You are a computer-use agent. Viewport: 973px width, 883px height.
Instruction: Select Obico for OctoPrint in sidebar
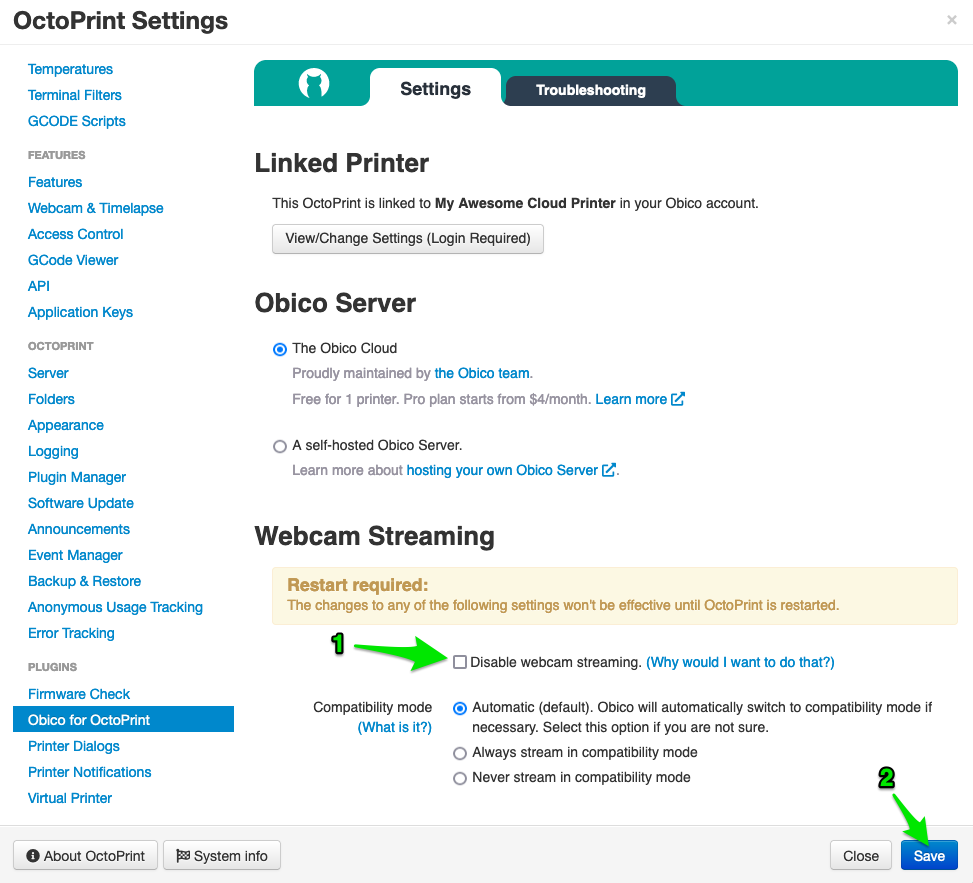[x=123, y=720]
